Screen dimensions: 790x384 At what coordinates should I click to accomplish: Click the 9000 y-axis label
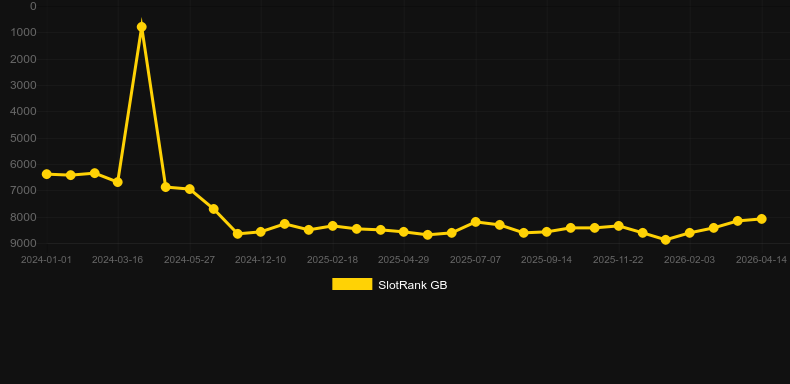point(24,243)
